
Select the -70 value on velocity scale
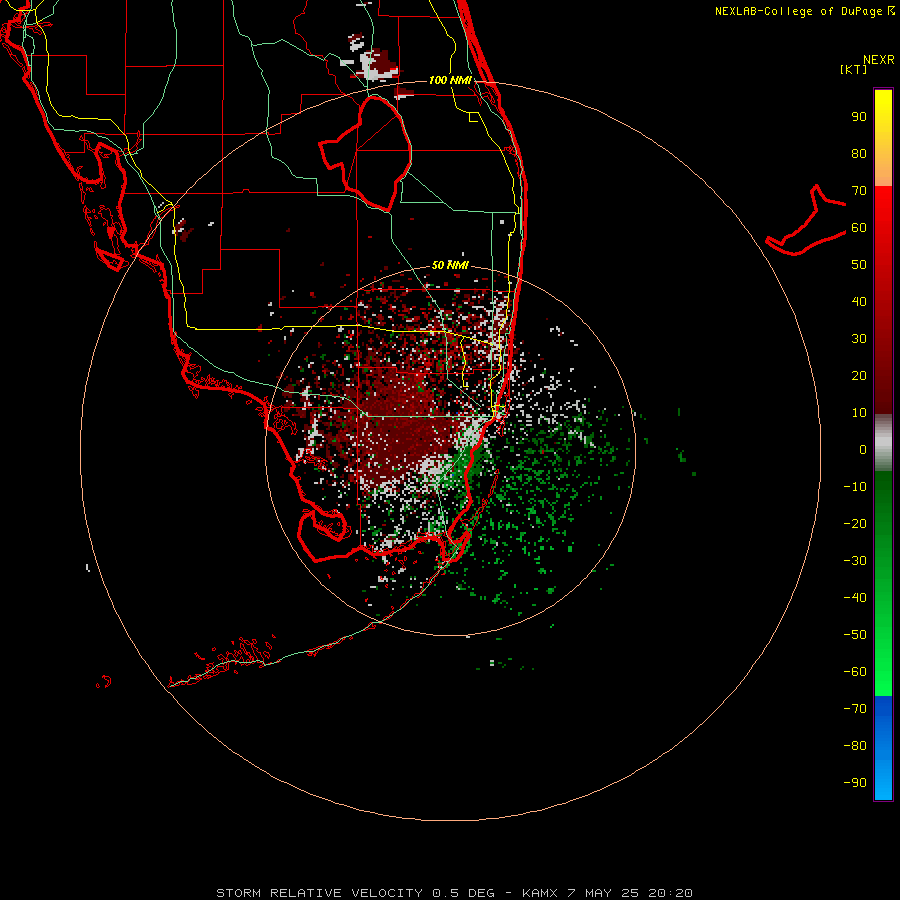[x=855, y=708]
